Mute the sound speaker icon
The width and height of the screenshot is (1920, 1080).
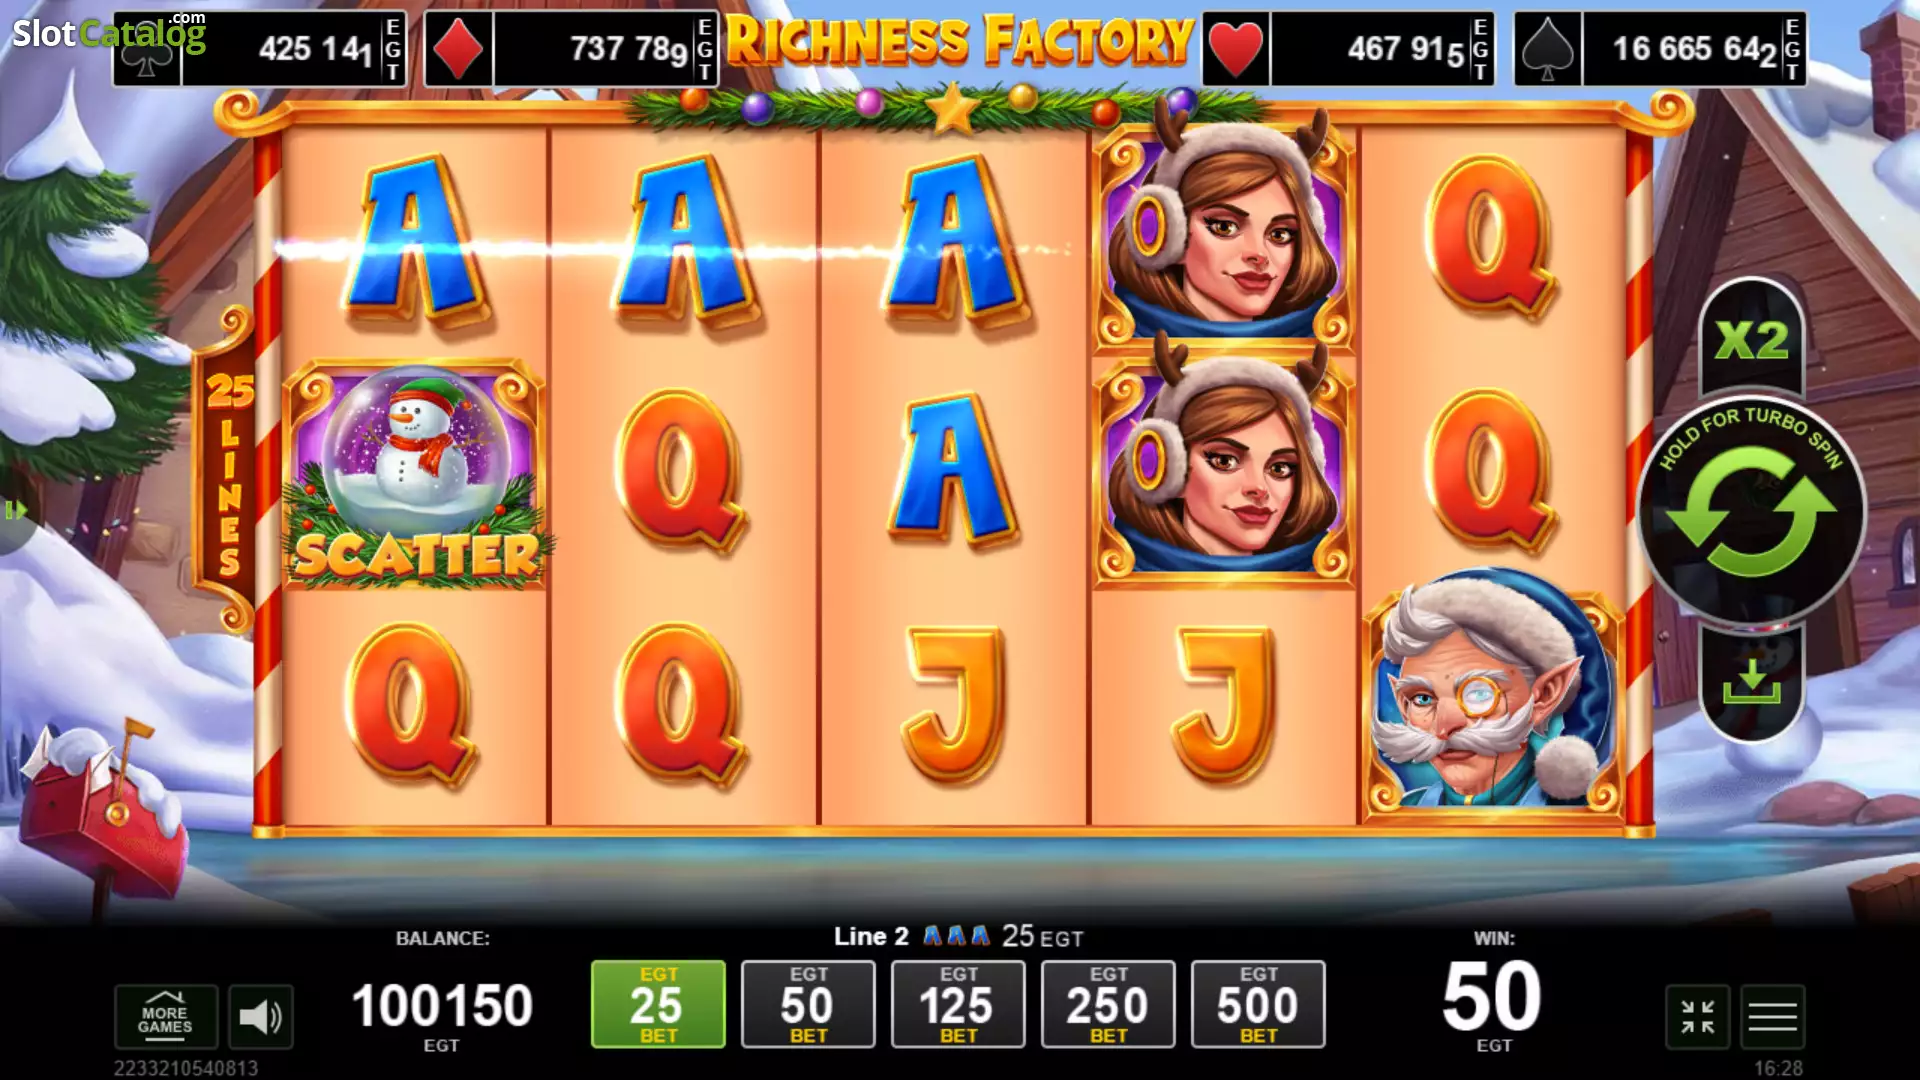261,1017
